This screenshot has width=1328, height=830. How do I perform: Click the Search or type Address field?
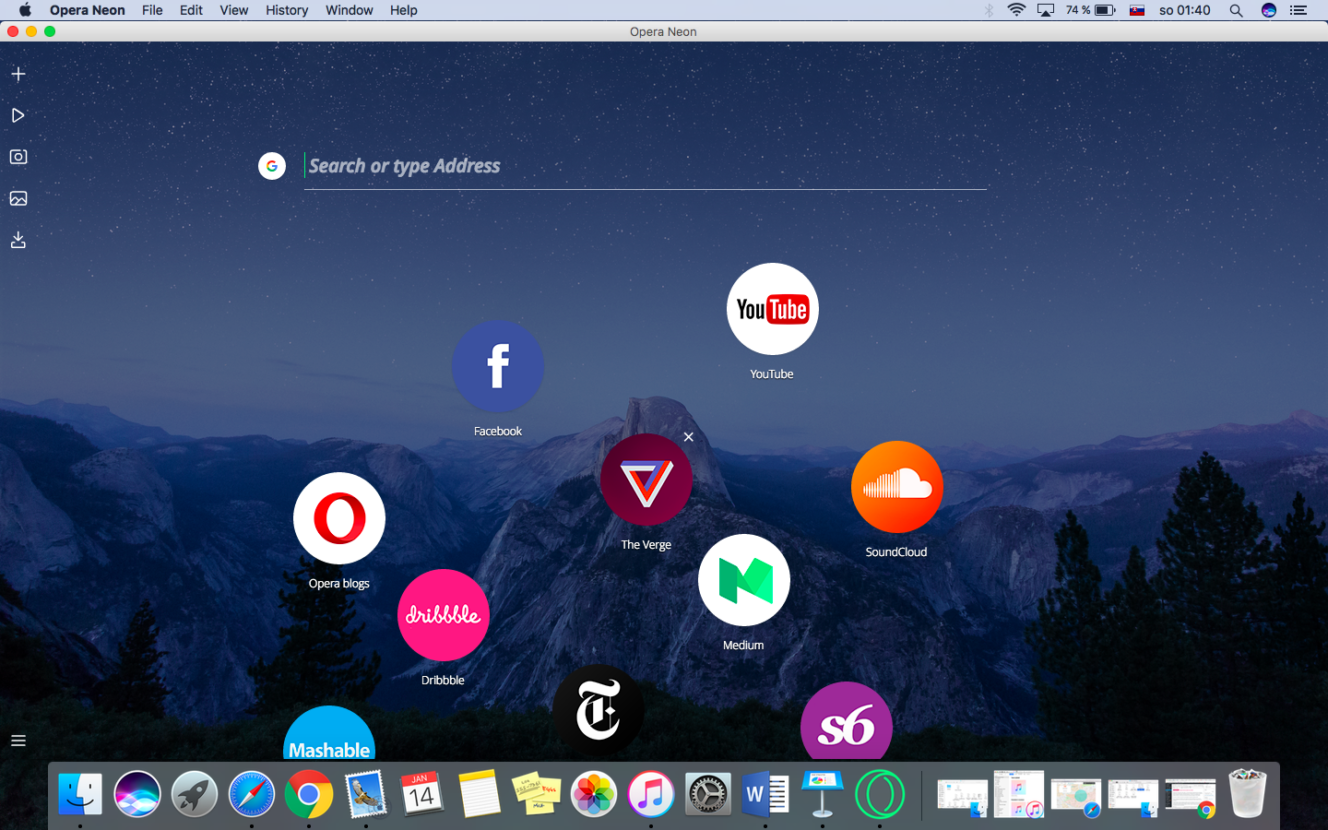point(645,166)
